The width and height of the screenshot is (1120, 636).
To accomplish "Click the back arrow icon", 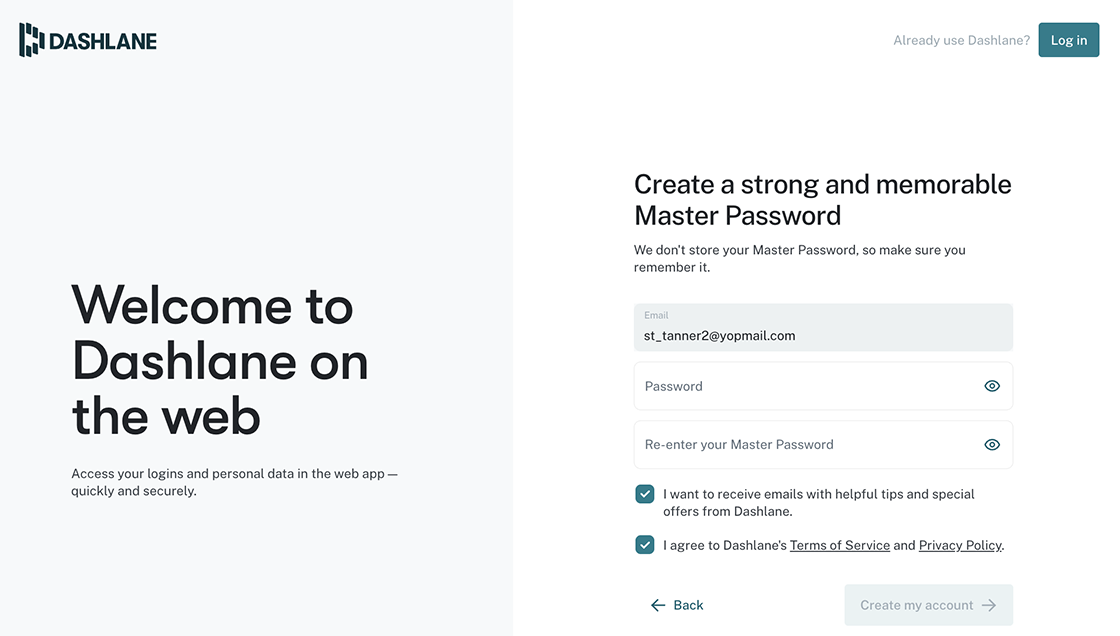I will click(x=658, y=605).
